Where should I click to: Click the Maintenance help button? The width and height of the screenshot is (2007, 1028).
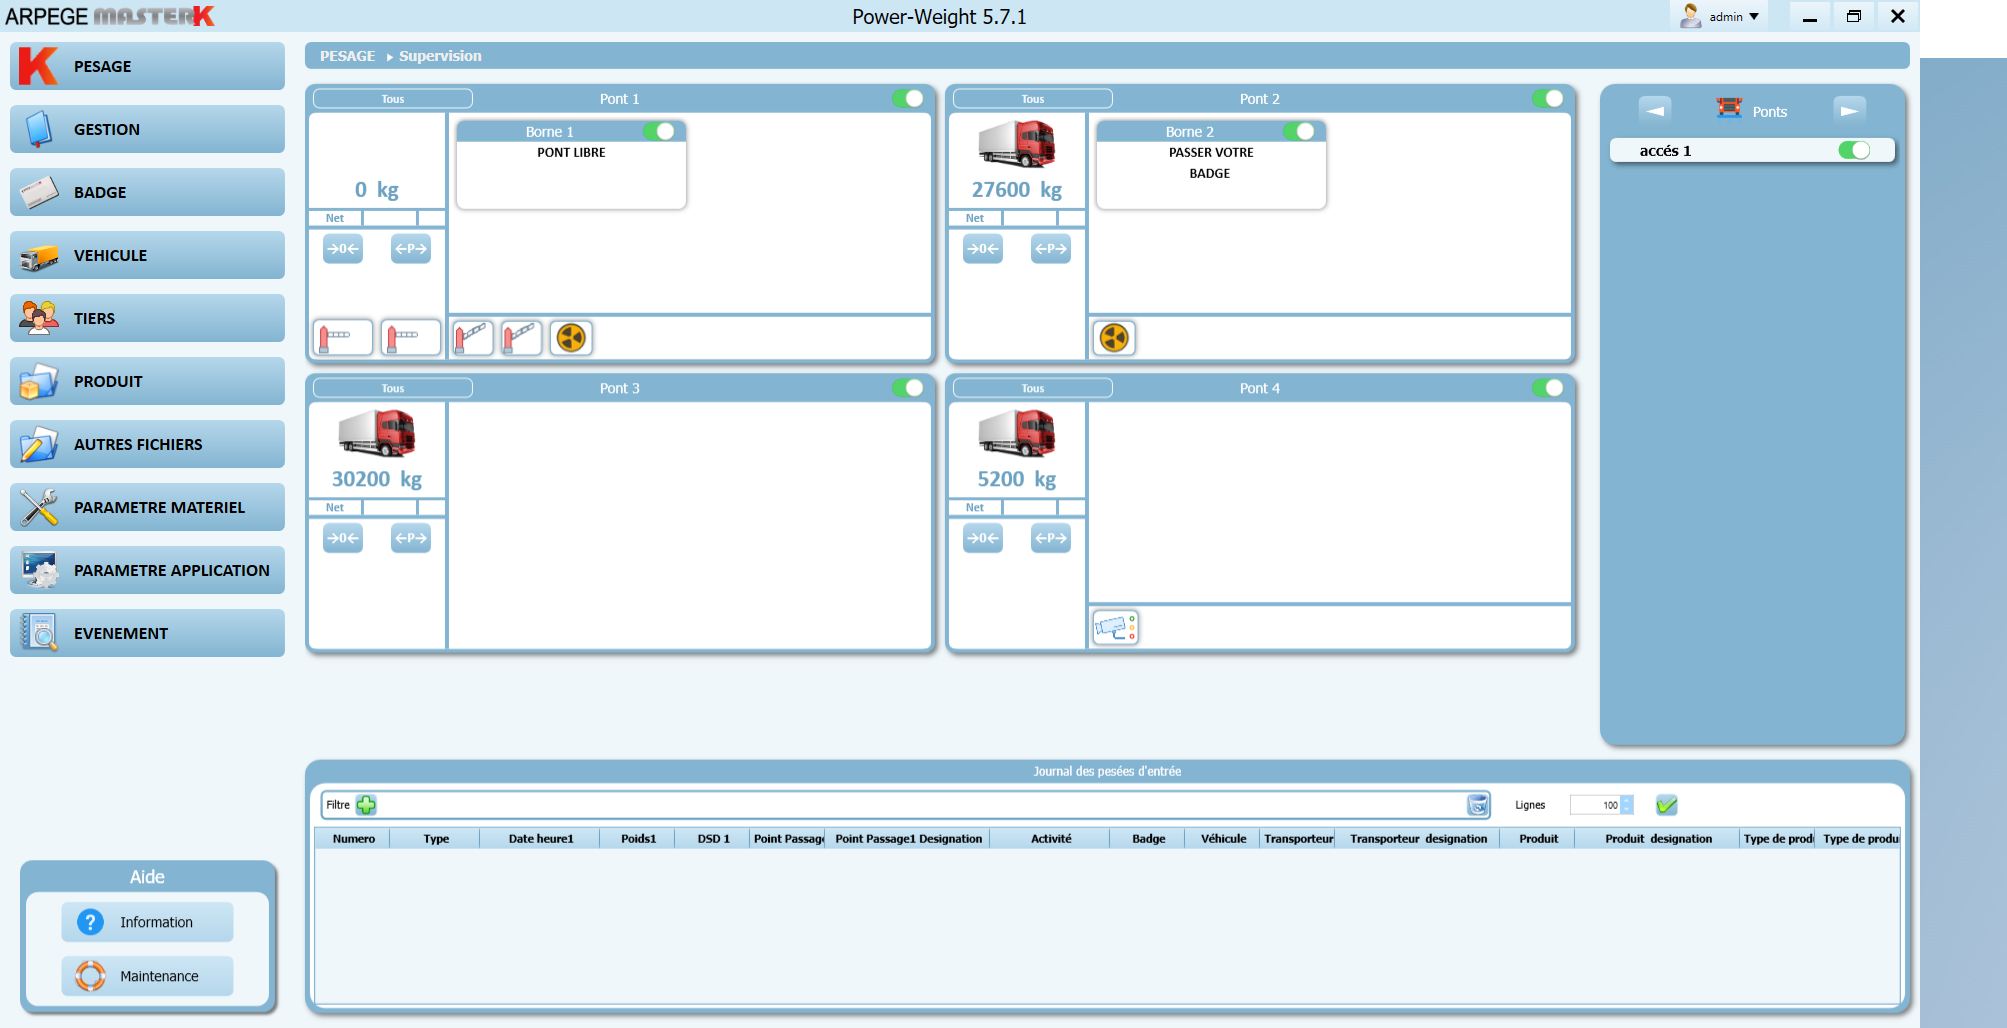tap(148, 976)
